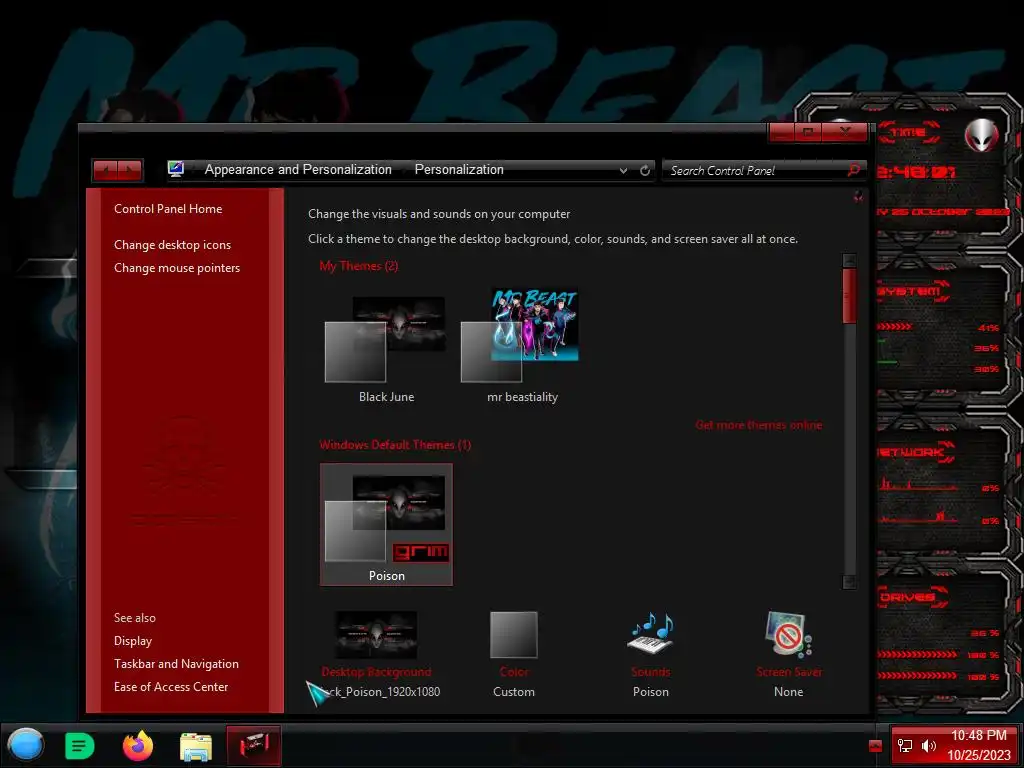The height and width of the screenshot is (768, 1024).
Task: Click the alien head logo on the widget
Action: [x=981, y=135]
